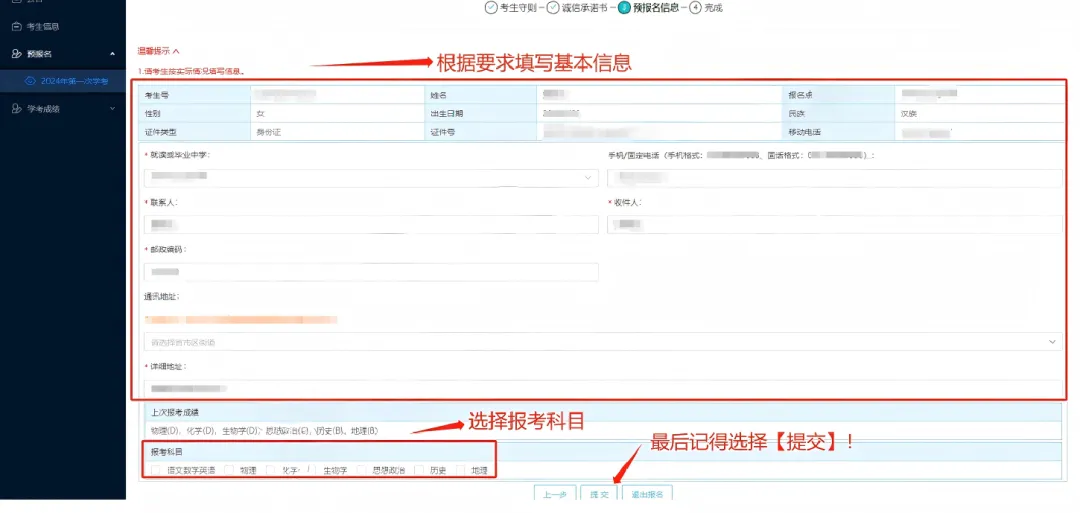
Task: Click the 学考成绩 sidebar icon
Action: click(x=18, y=109)
